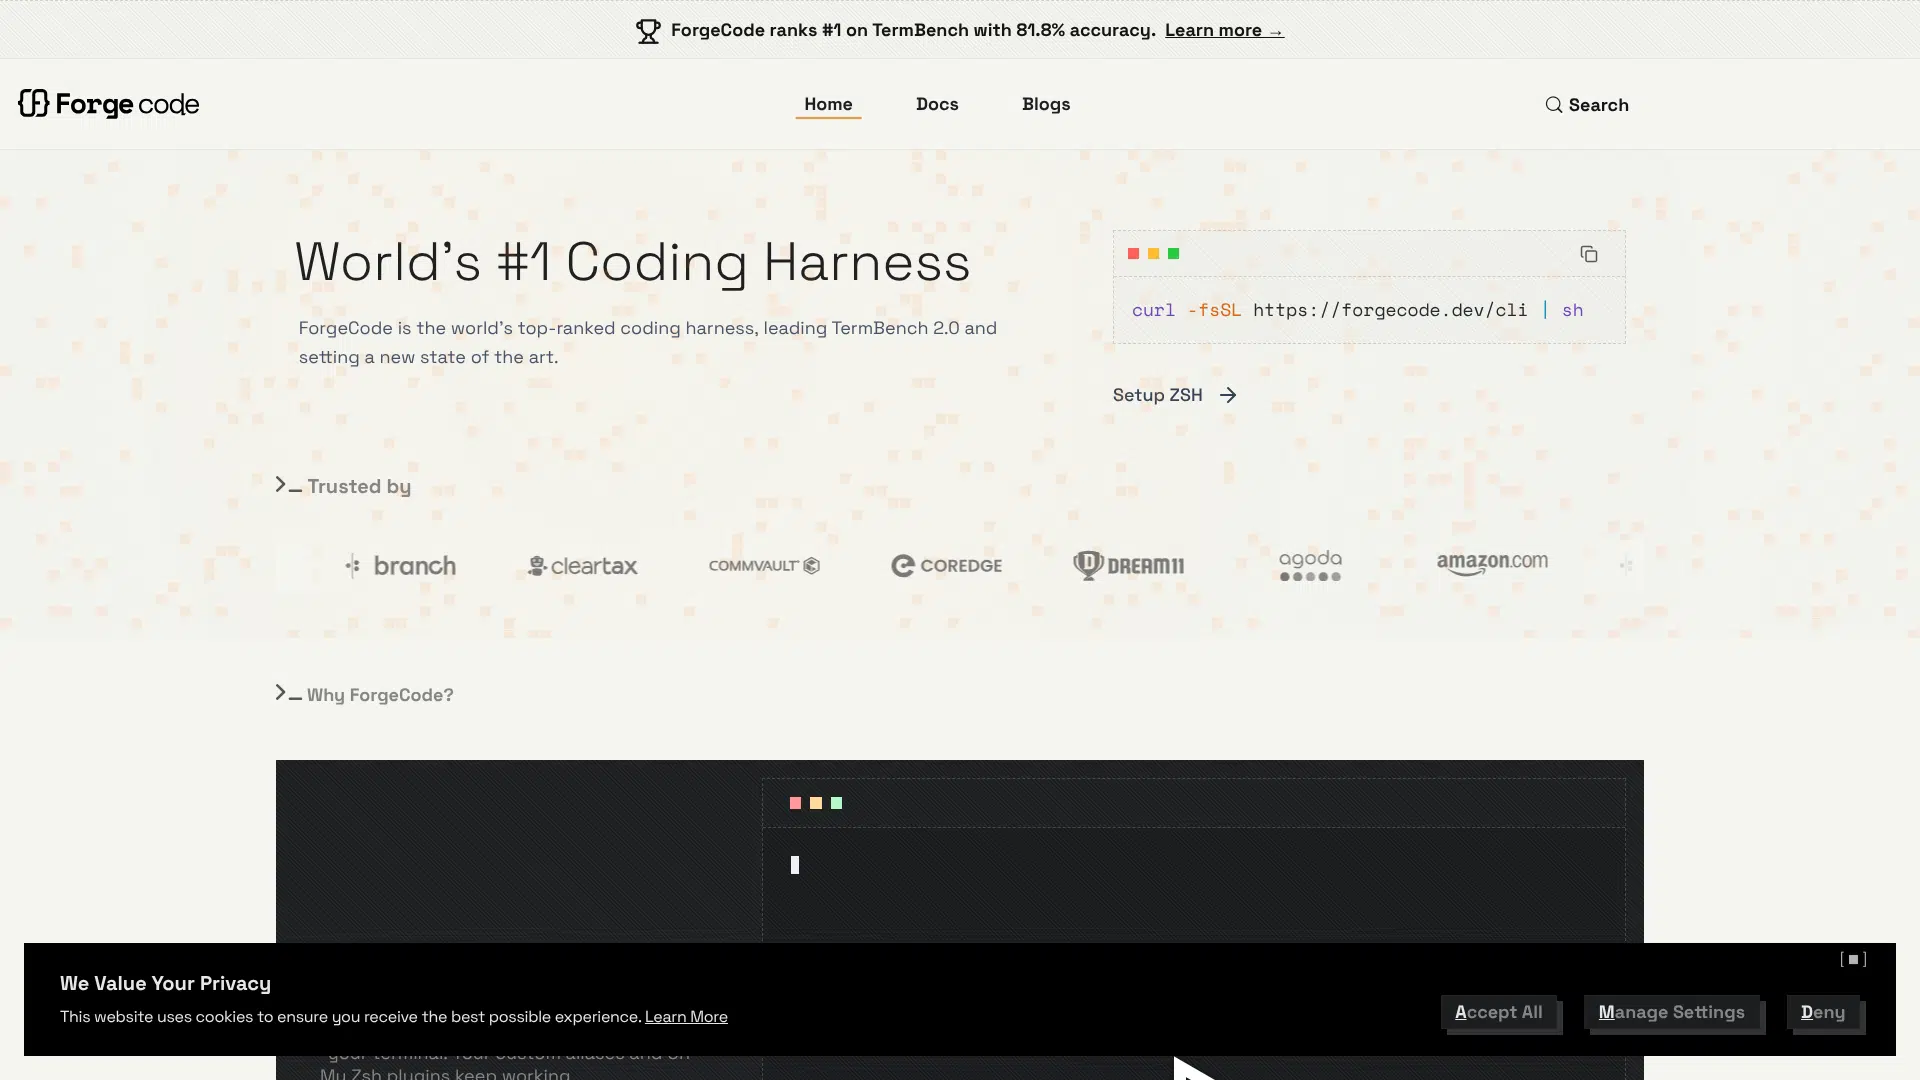Click the ForgeCode ranks #1 announcement text
This screenshot has width=1920, height=1080.
click(x=913, y=30)
